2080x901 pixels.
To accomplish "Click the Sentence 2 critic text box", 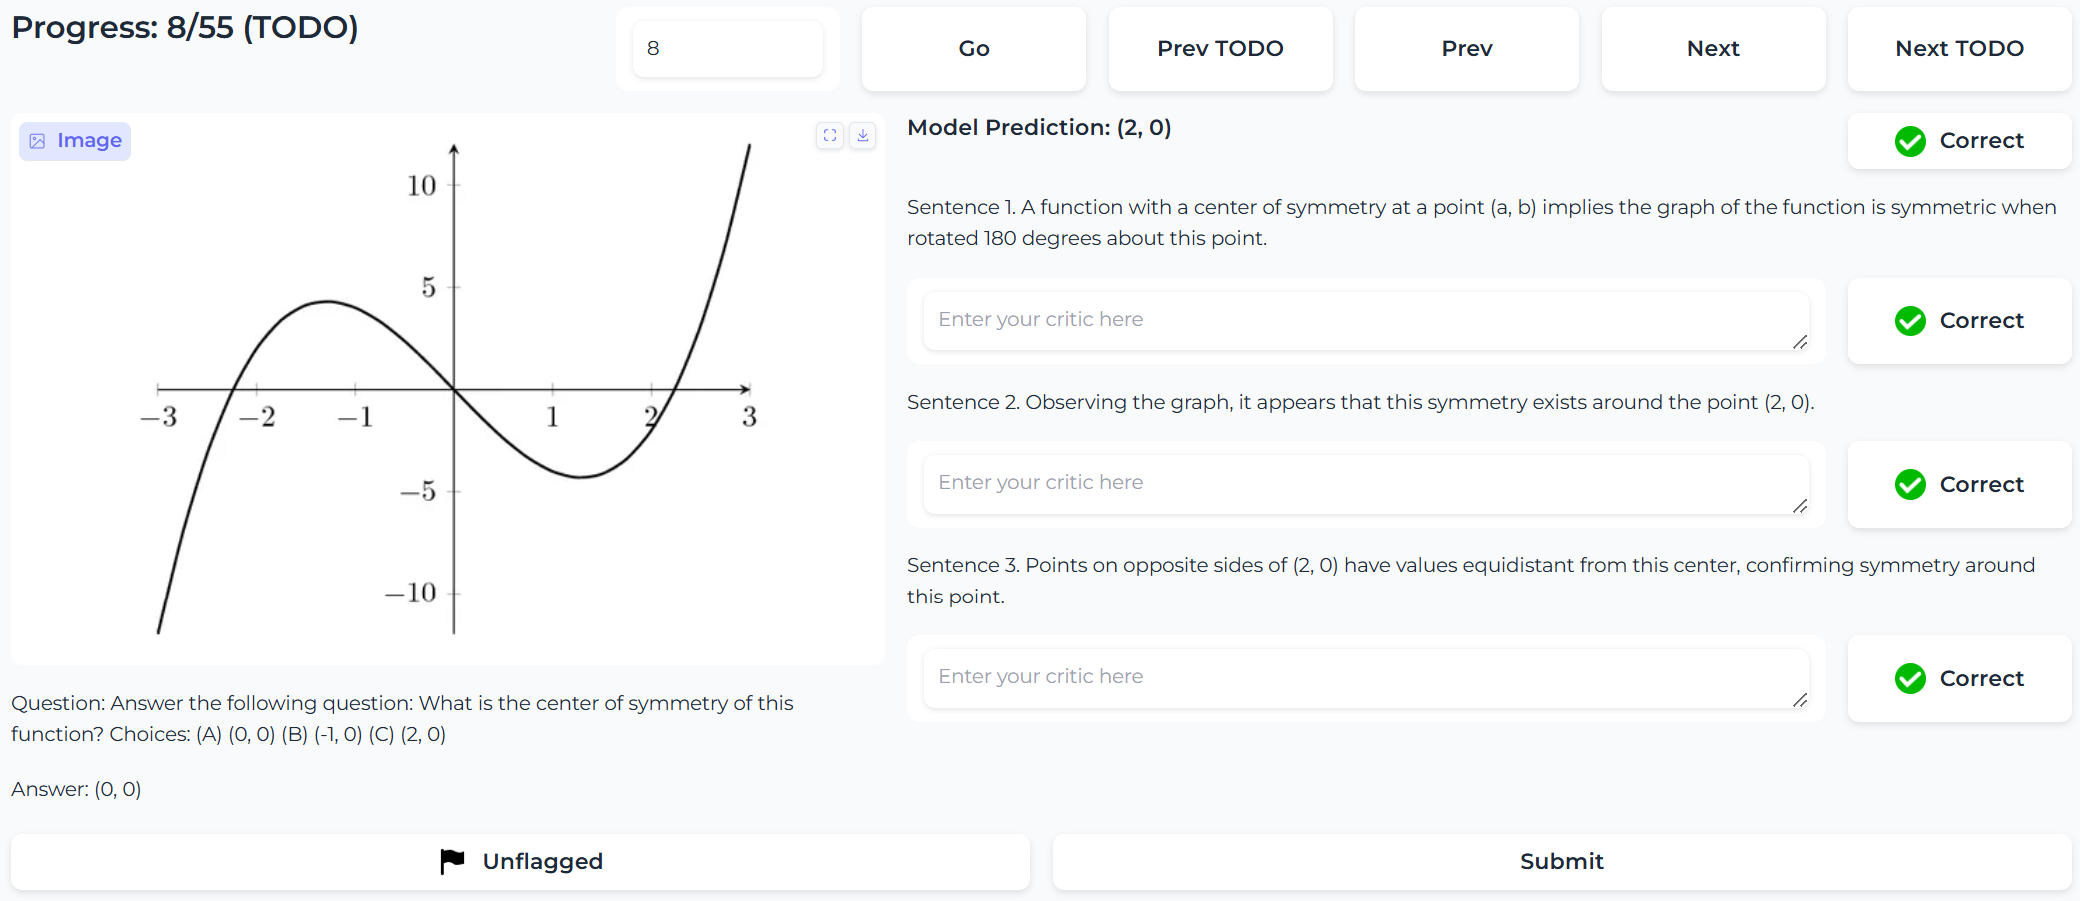I will pyautogui.click(x=1365, y=483).
